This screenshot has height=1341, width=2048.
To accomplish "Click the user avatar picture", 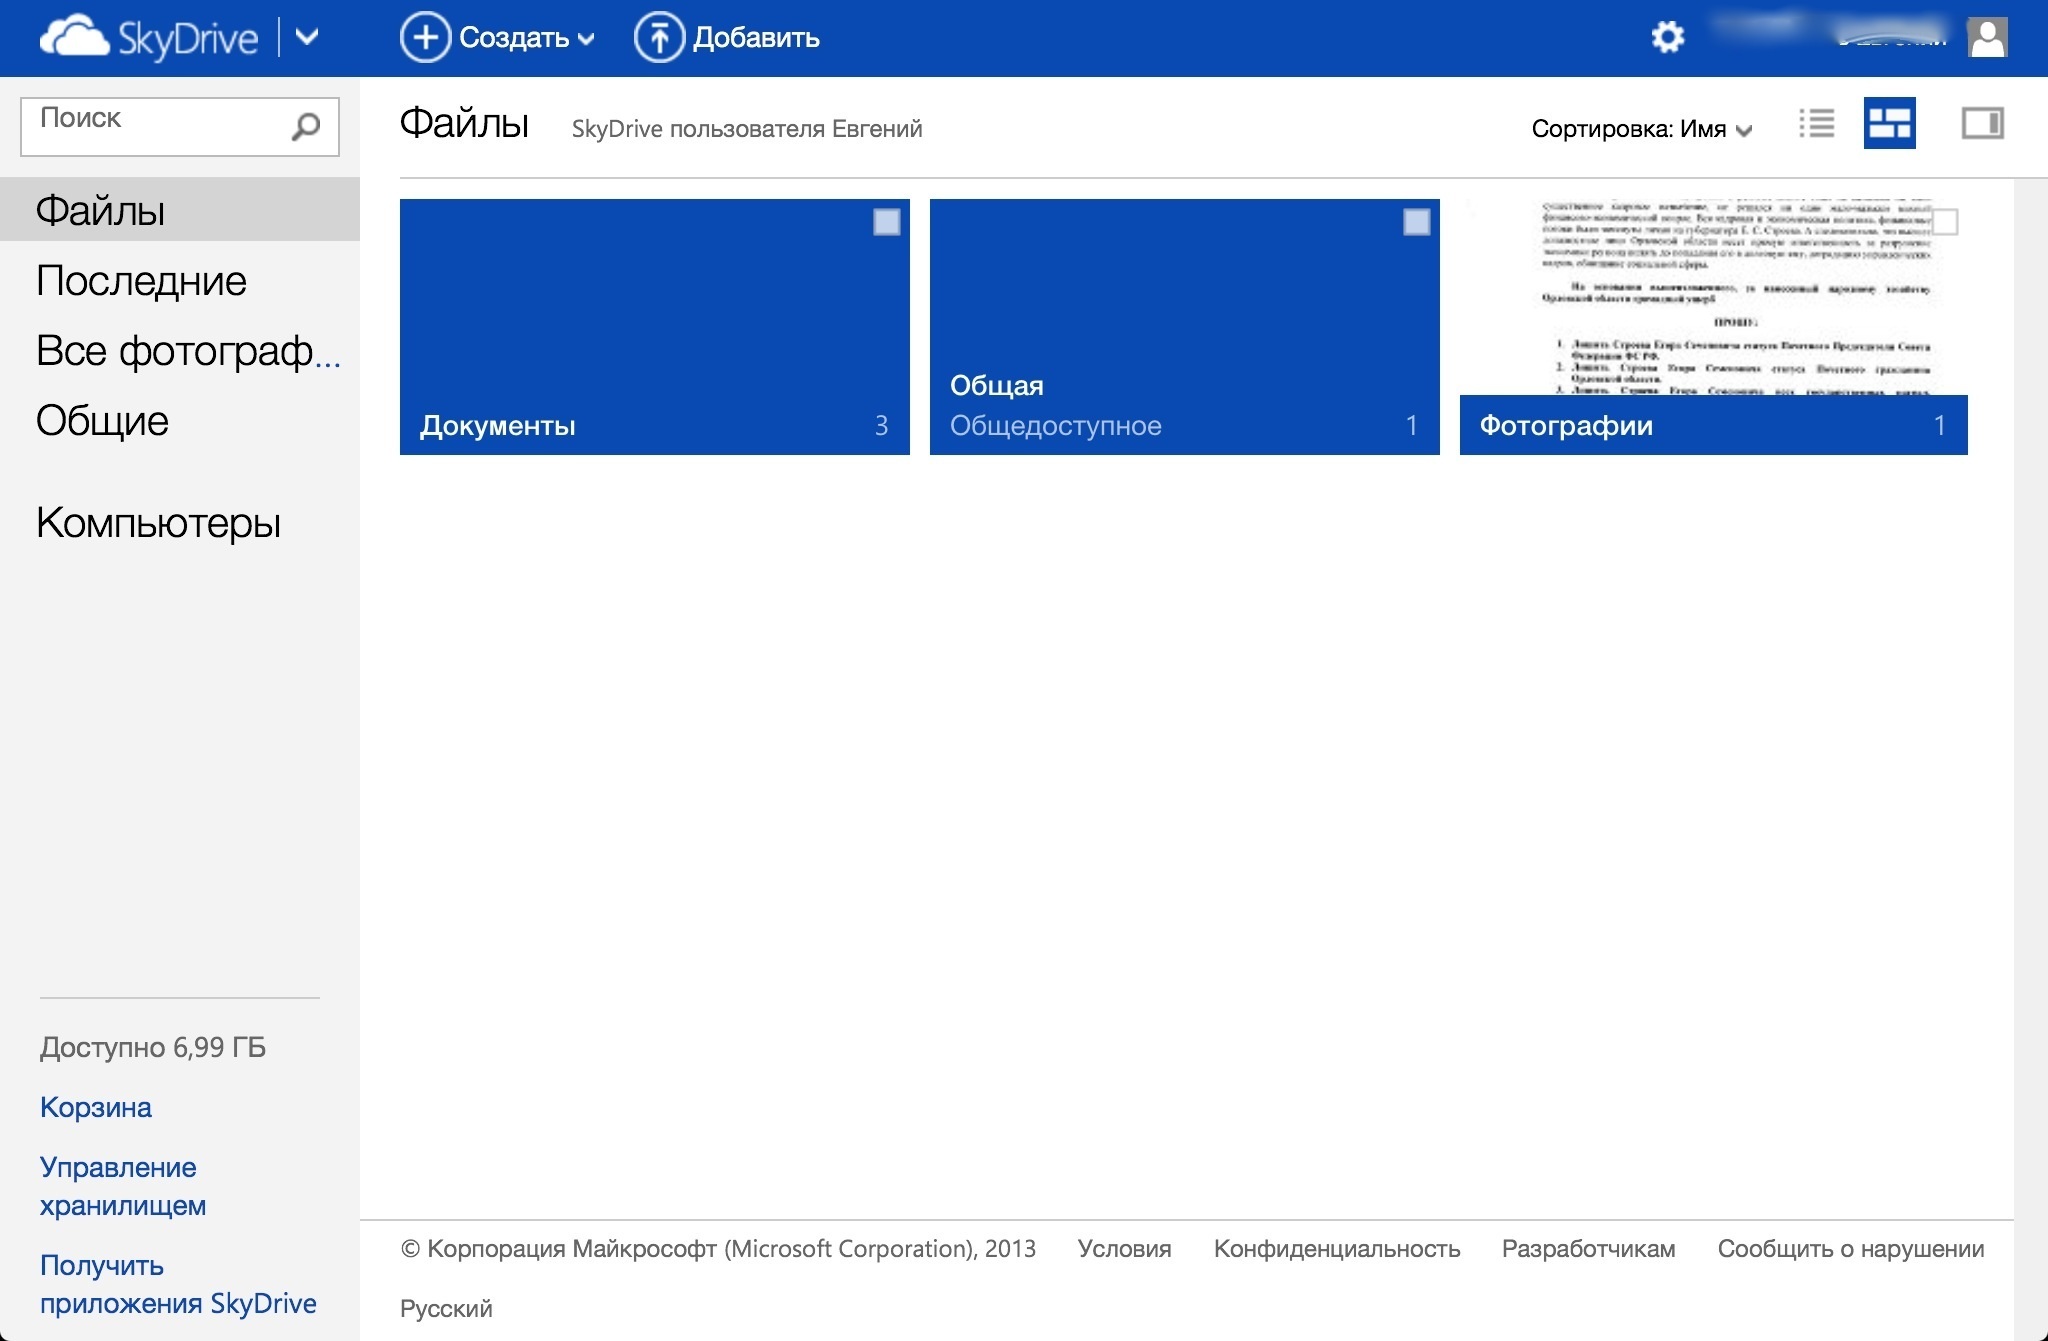I will (1987, 38).
